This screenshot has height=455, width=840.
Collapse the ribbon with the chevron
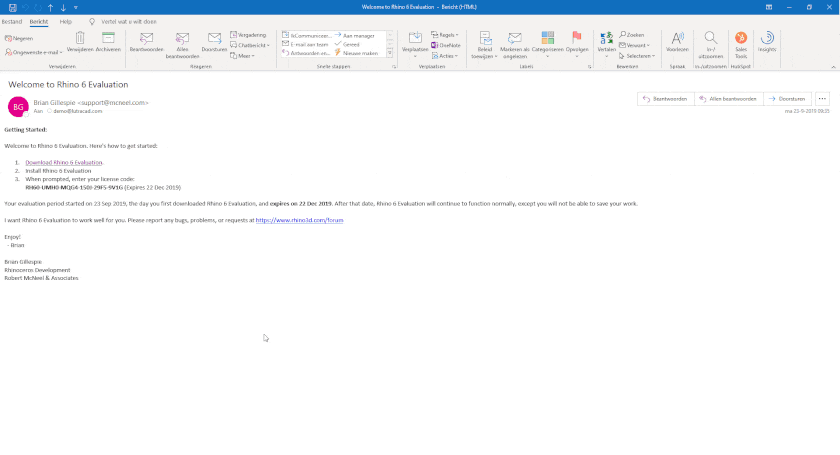pyautogui.click(x=833, y=67)
